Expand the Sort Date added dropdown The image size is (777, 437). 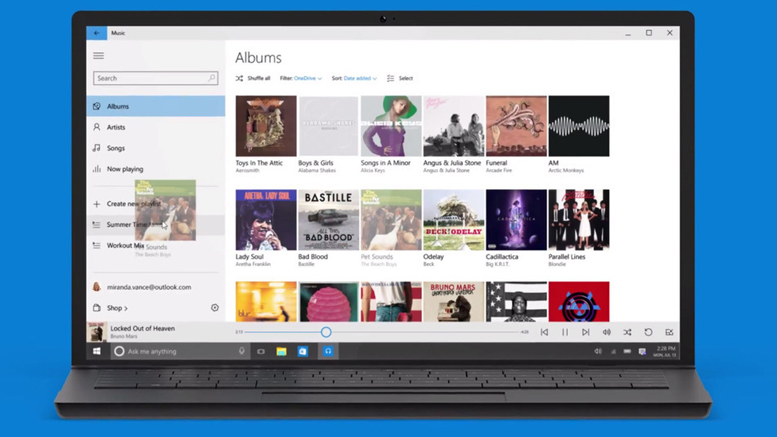click(x=354, y=78)
